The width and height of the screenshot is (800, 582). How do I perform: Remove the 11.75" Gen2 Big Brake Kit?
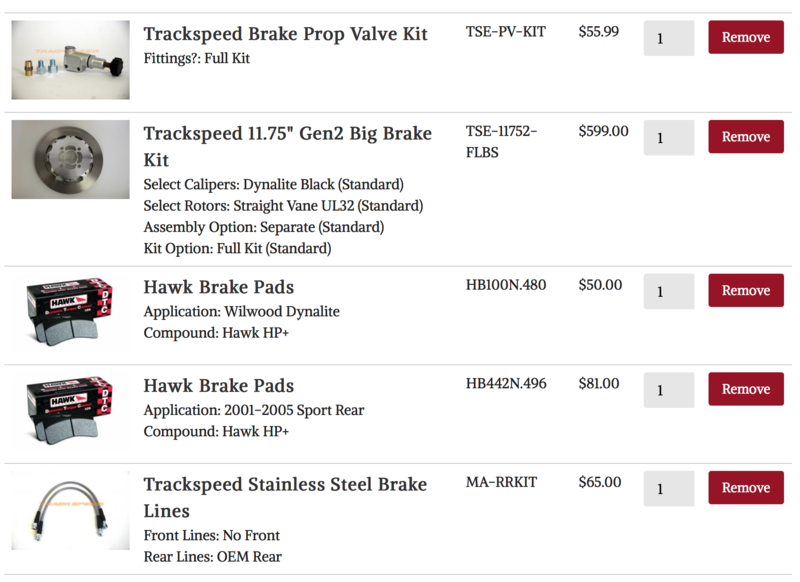[x=745, y=137]
